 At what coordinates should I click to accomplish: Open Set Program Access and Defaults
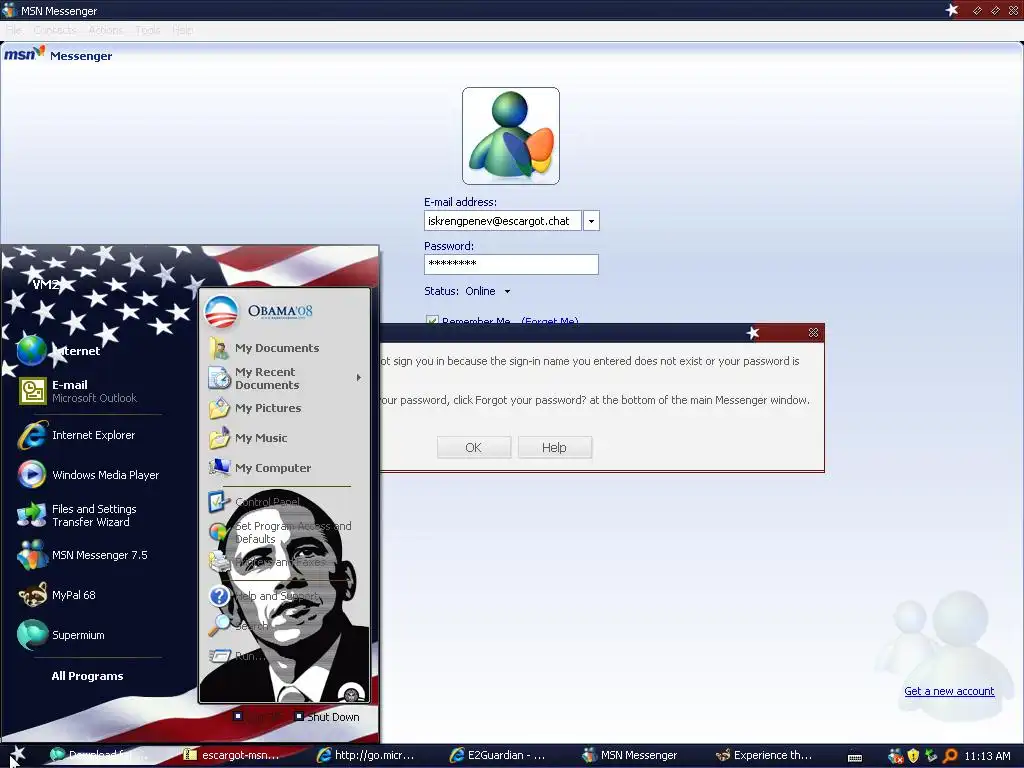[280, 532]
